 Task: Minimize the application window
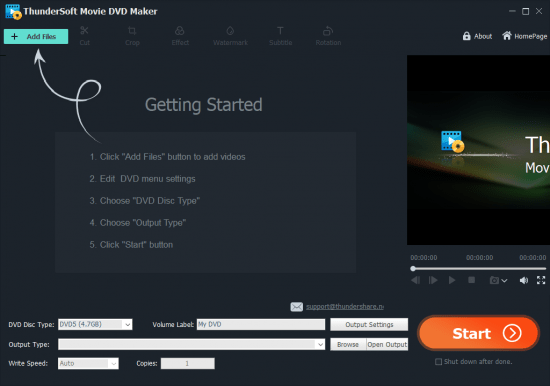(x=512, y=11)
